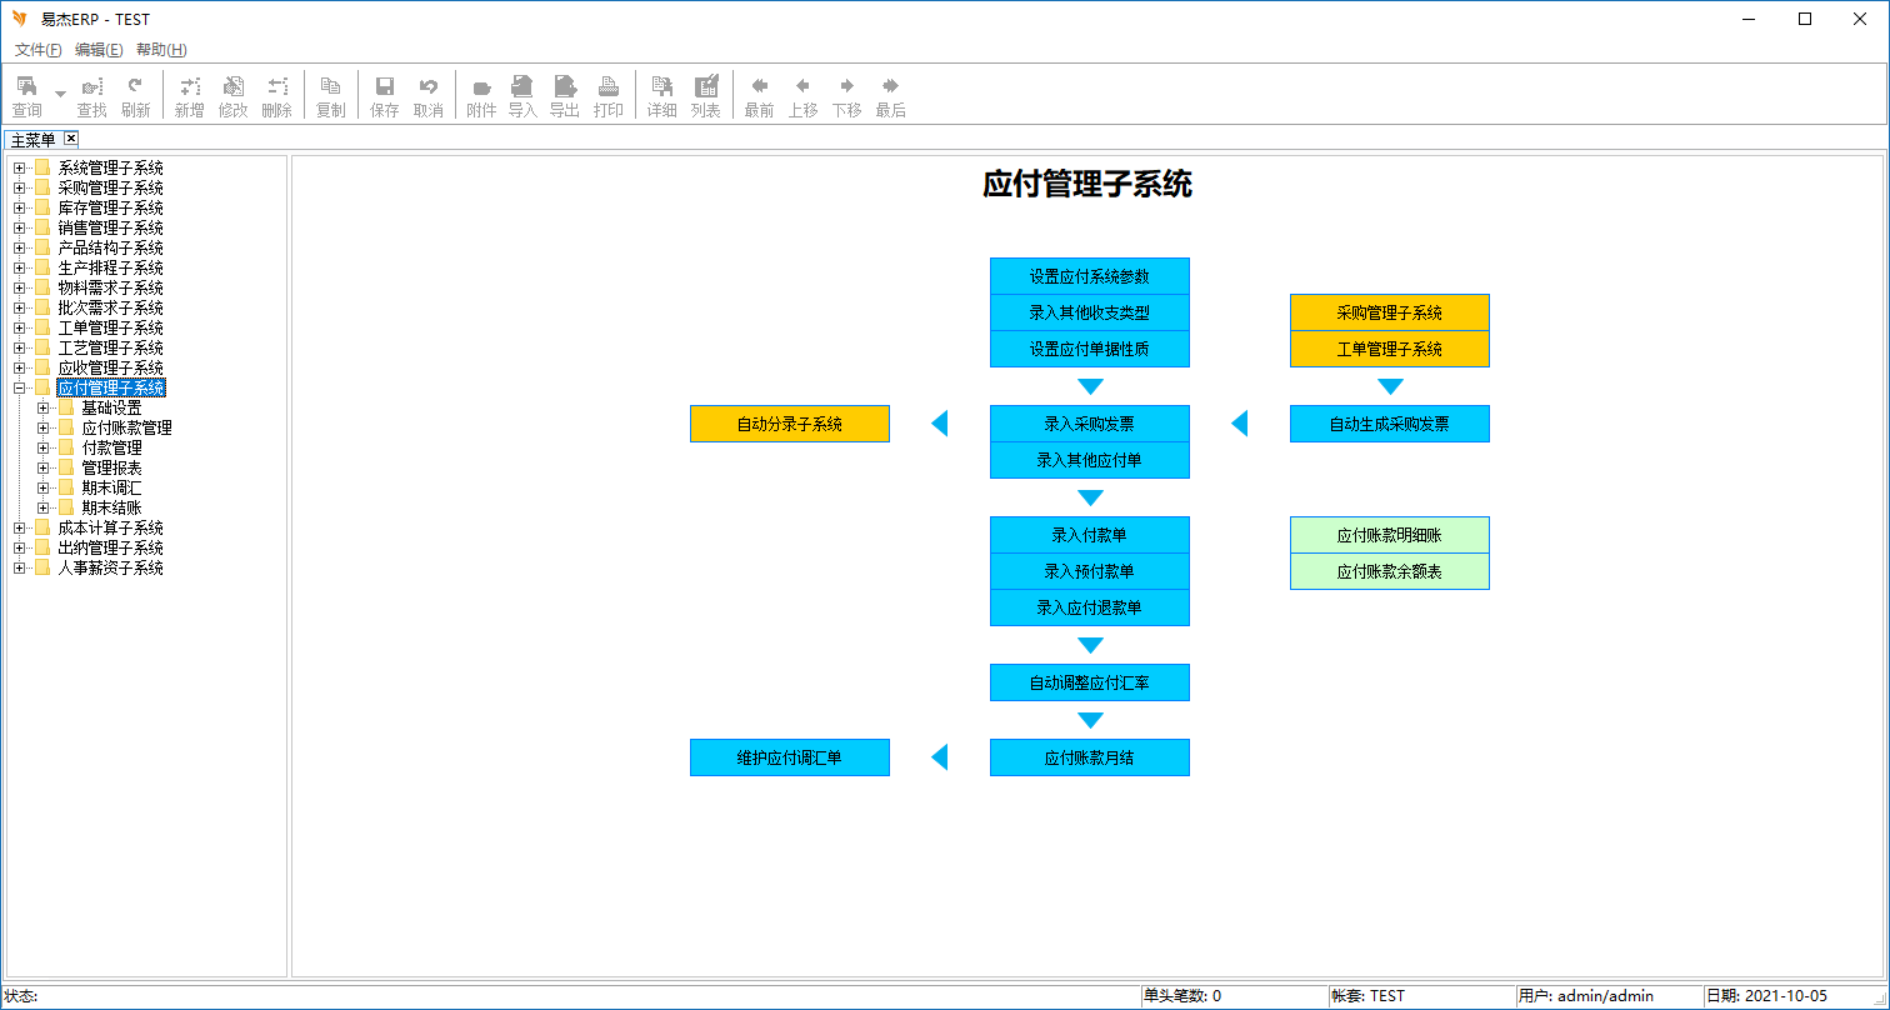Click the 附件 (attachment) toolbar icon

[x=482, y=97]
